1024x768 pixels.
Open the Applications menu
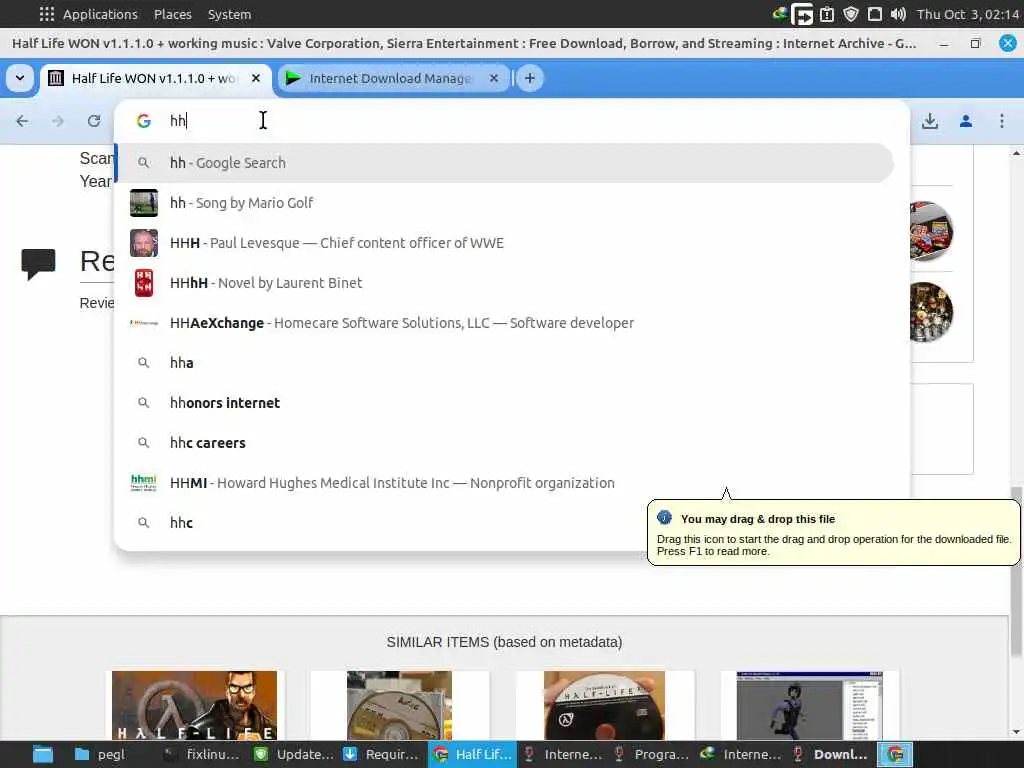coord(88,14)
